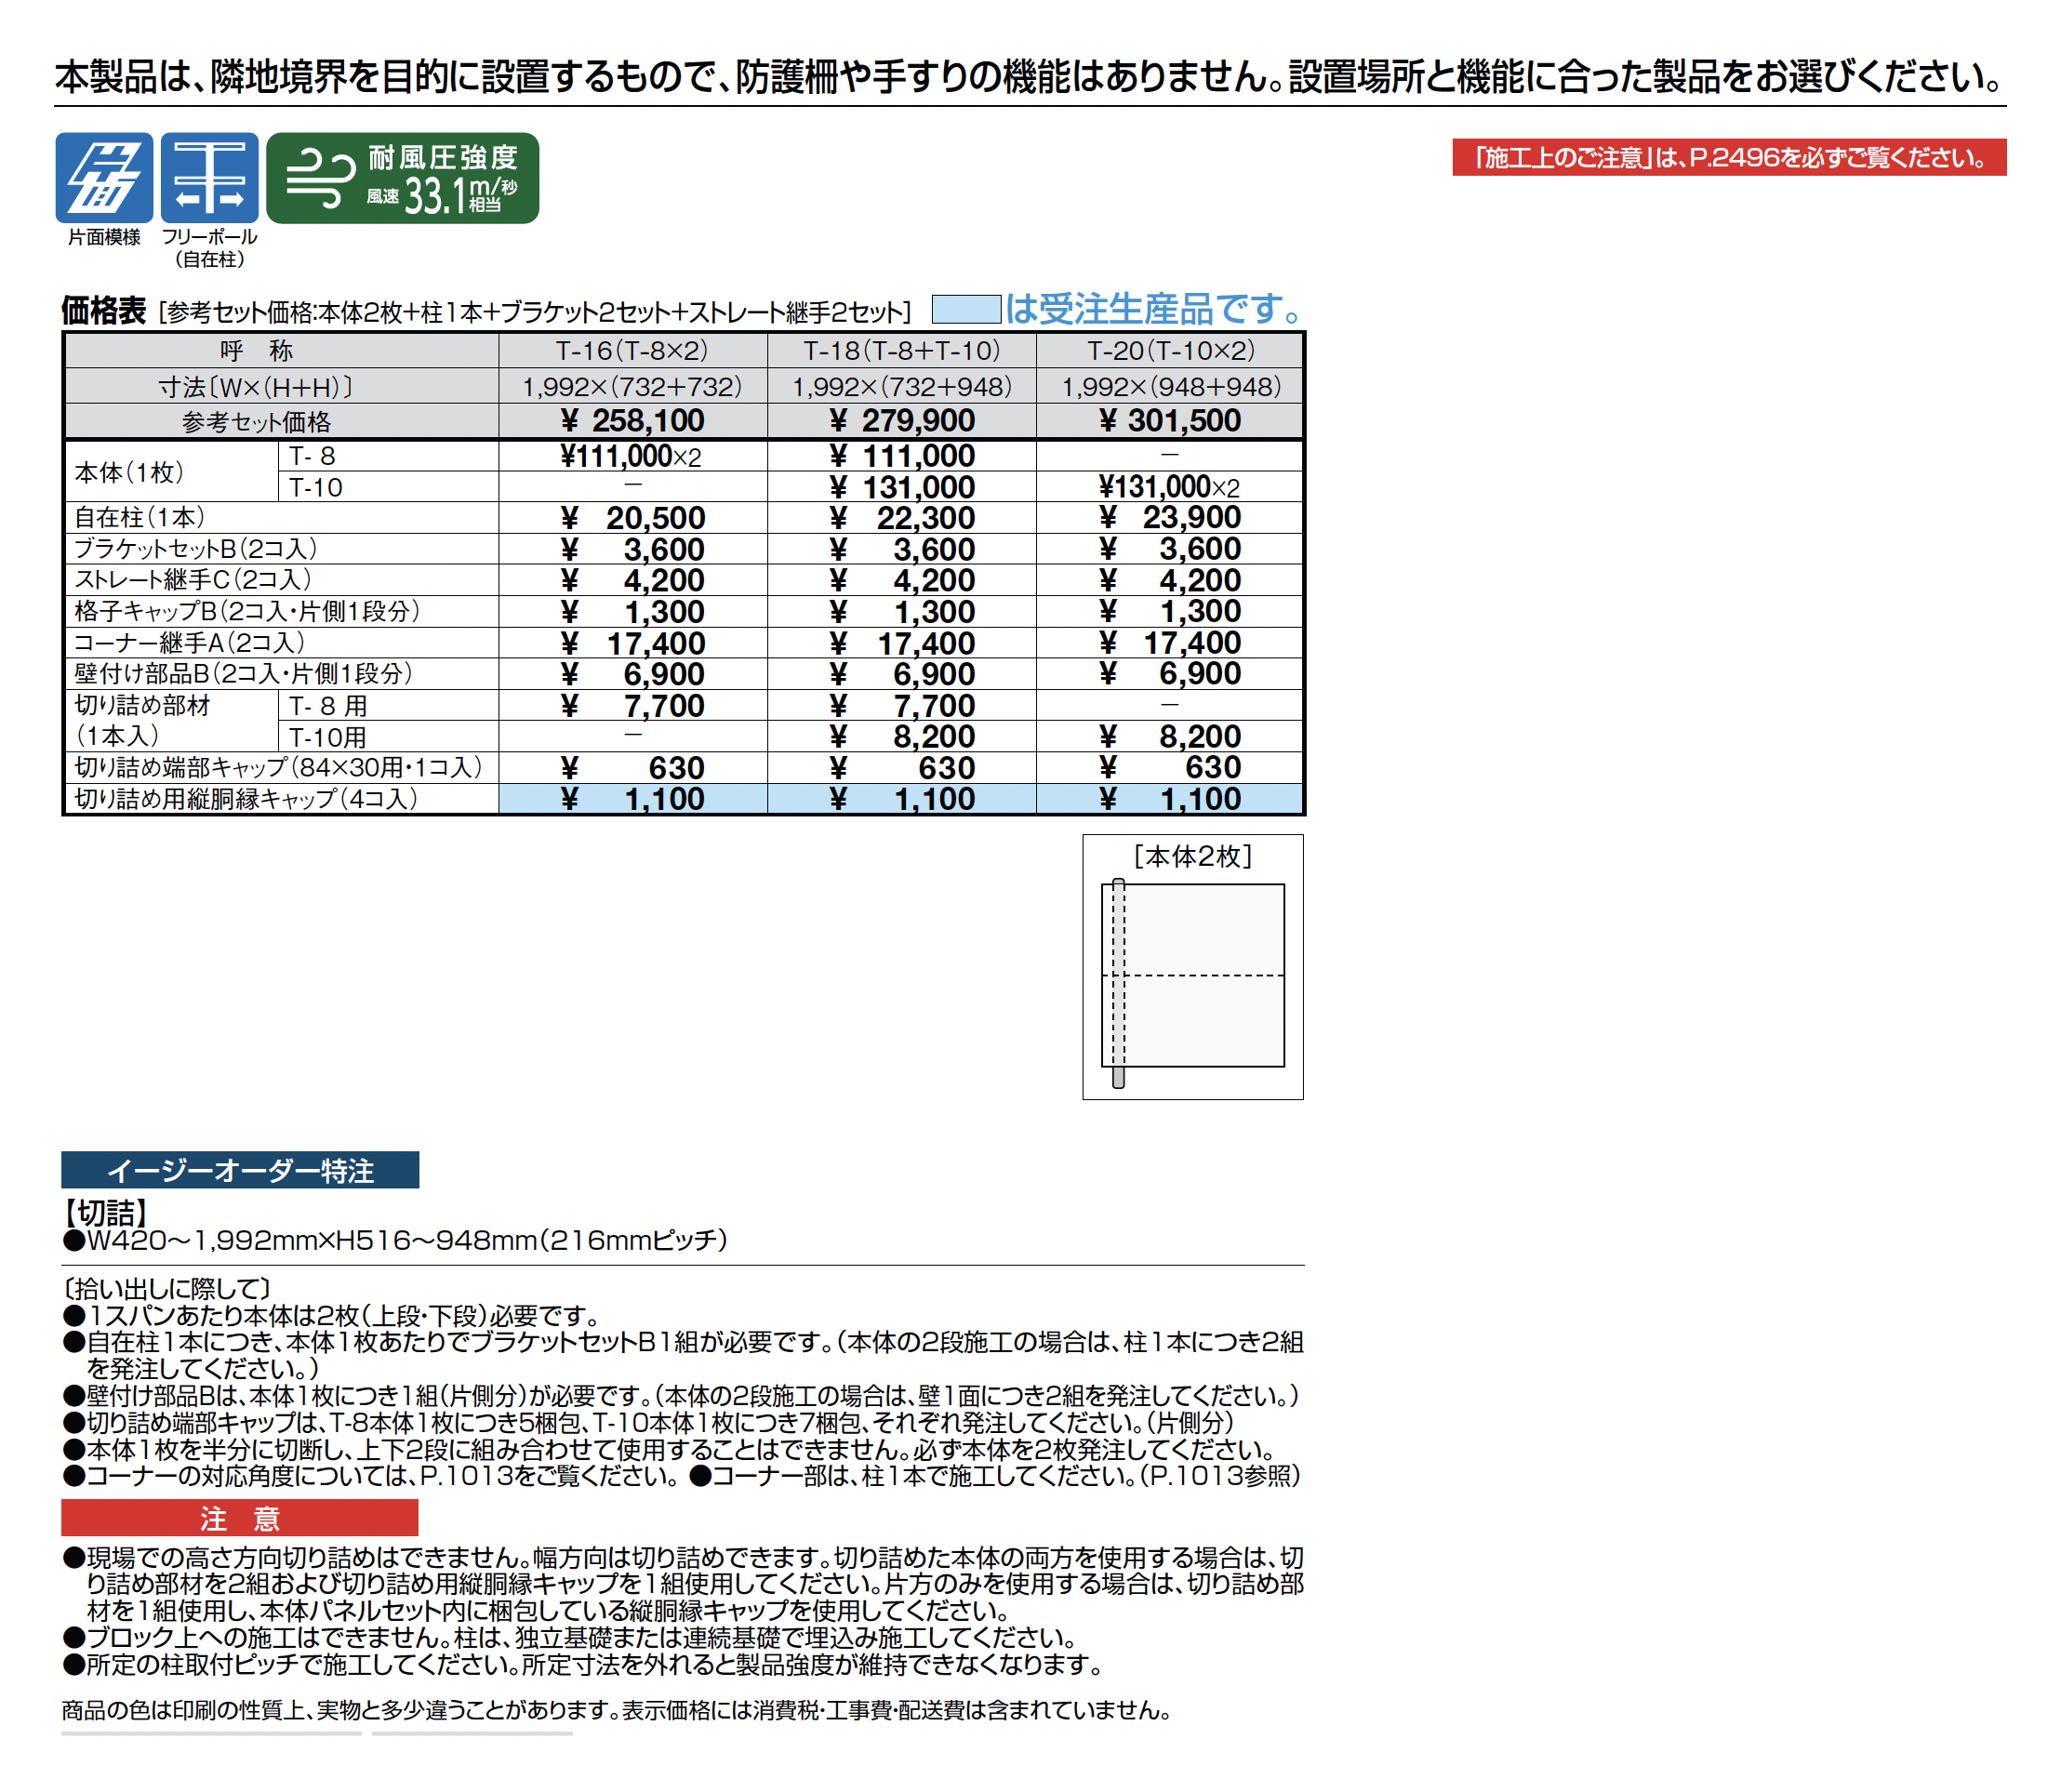Click the イージーオーダー特注 navy header
The height and width of the screenshot is (1792, 2061).
tap(240, 1170)
